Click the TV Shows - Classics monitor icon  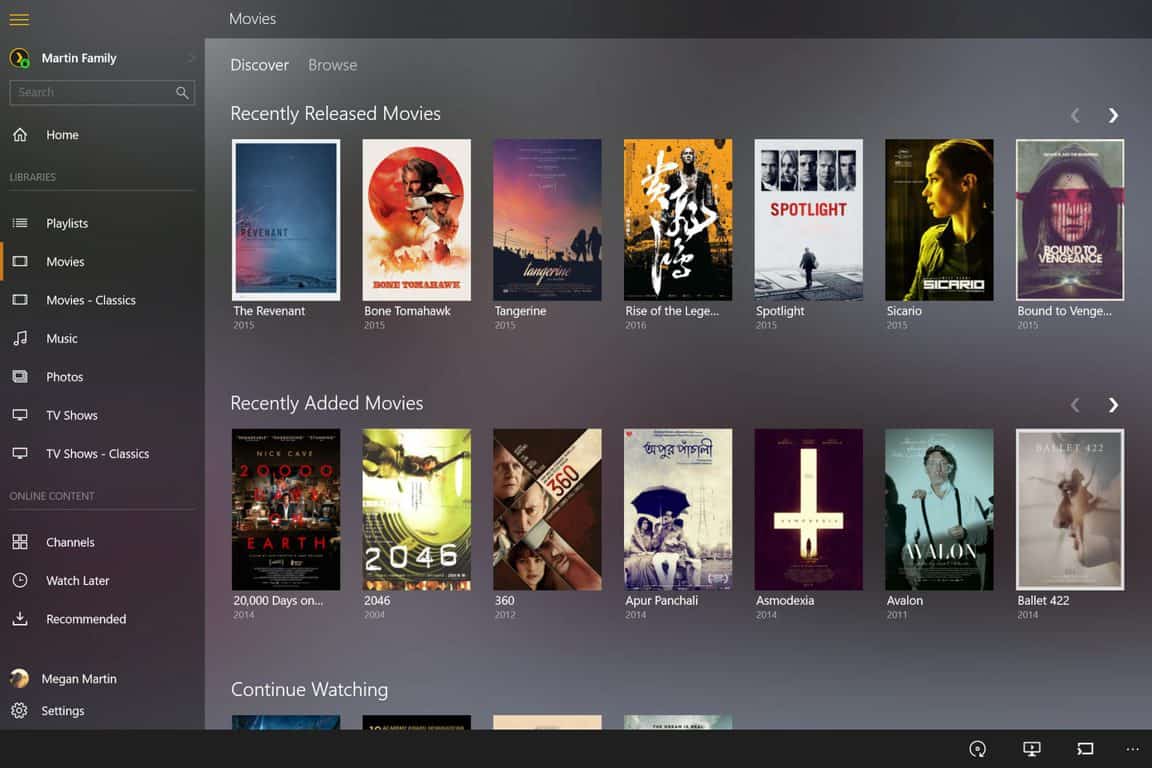coord(20,453)
